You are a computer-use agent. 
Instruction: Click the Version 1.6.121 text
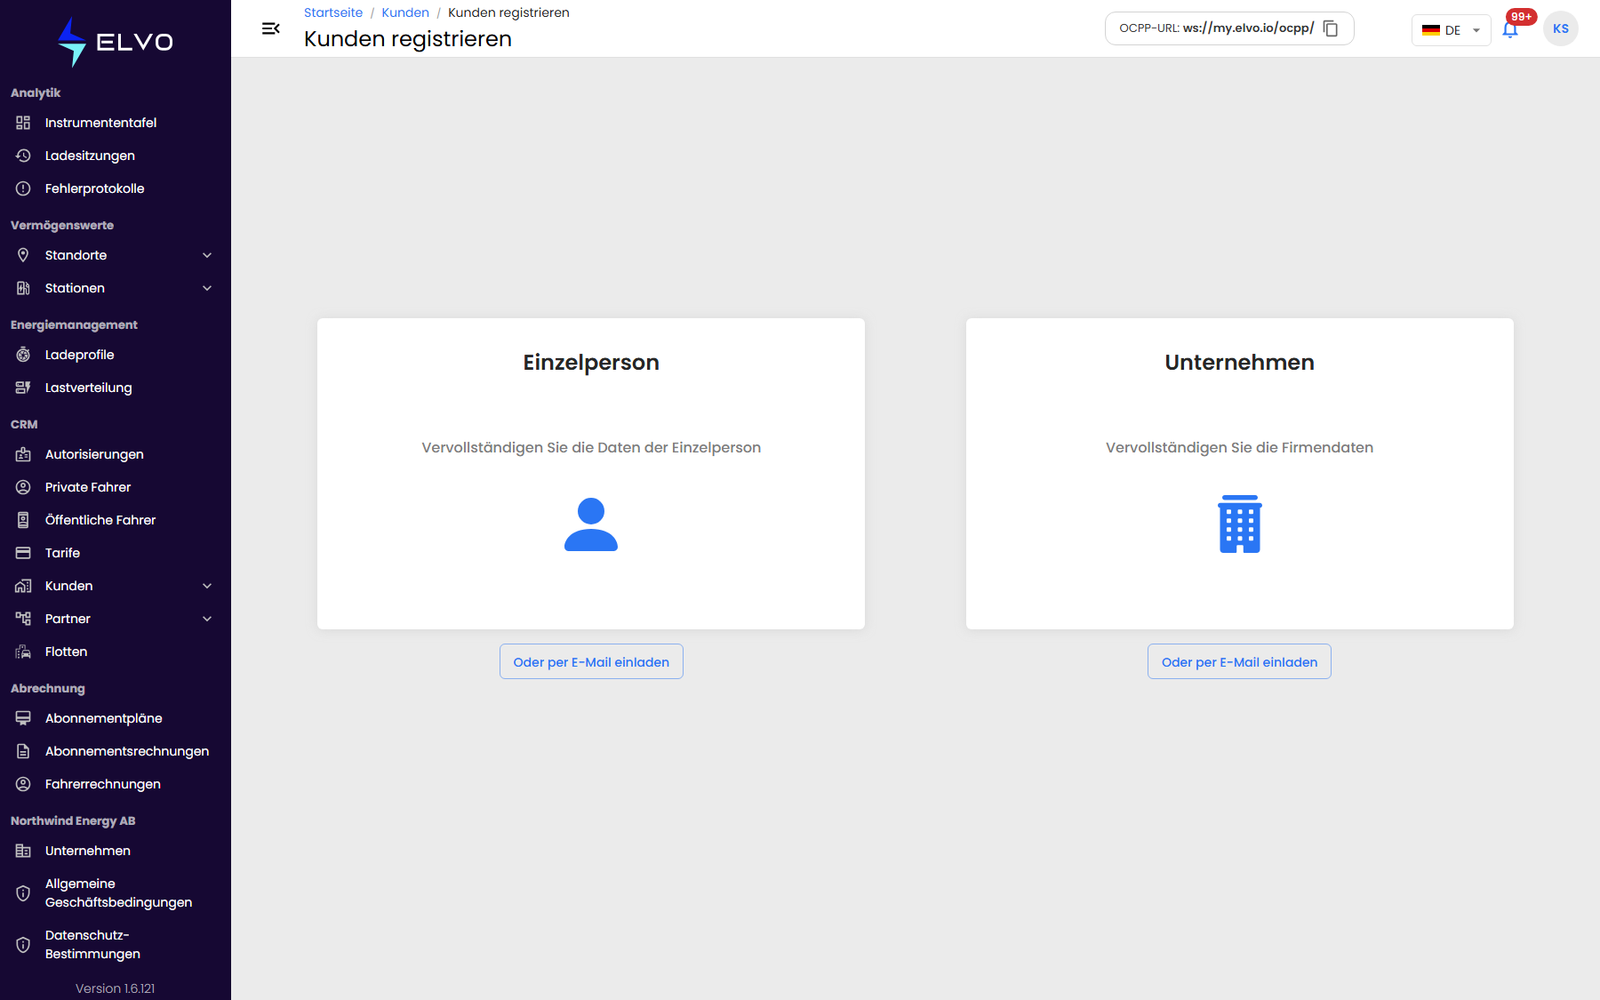point(115,989)
